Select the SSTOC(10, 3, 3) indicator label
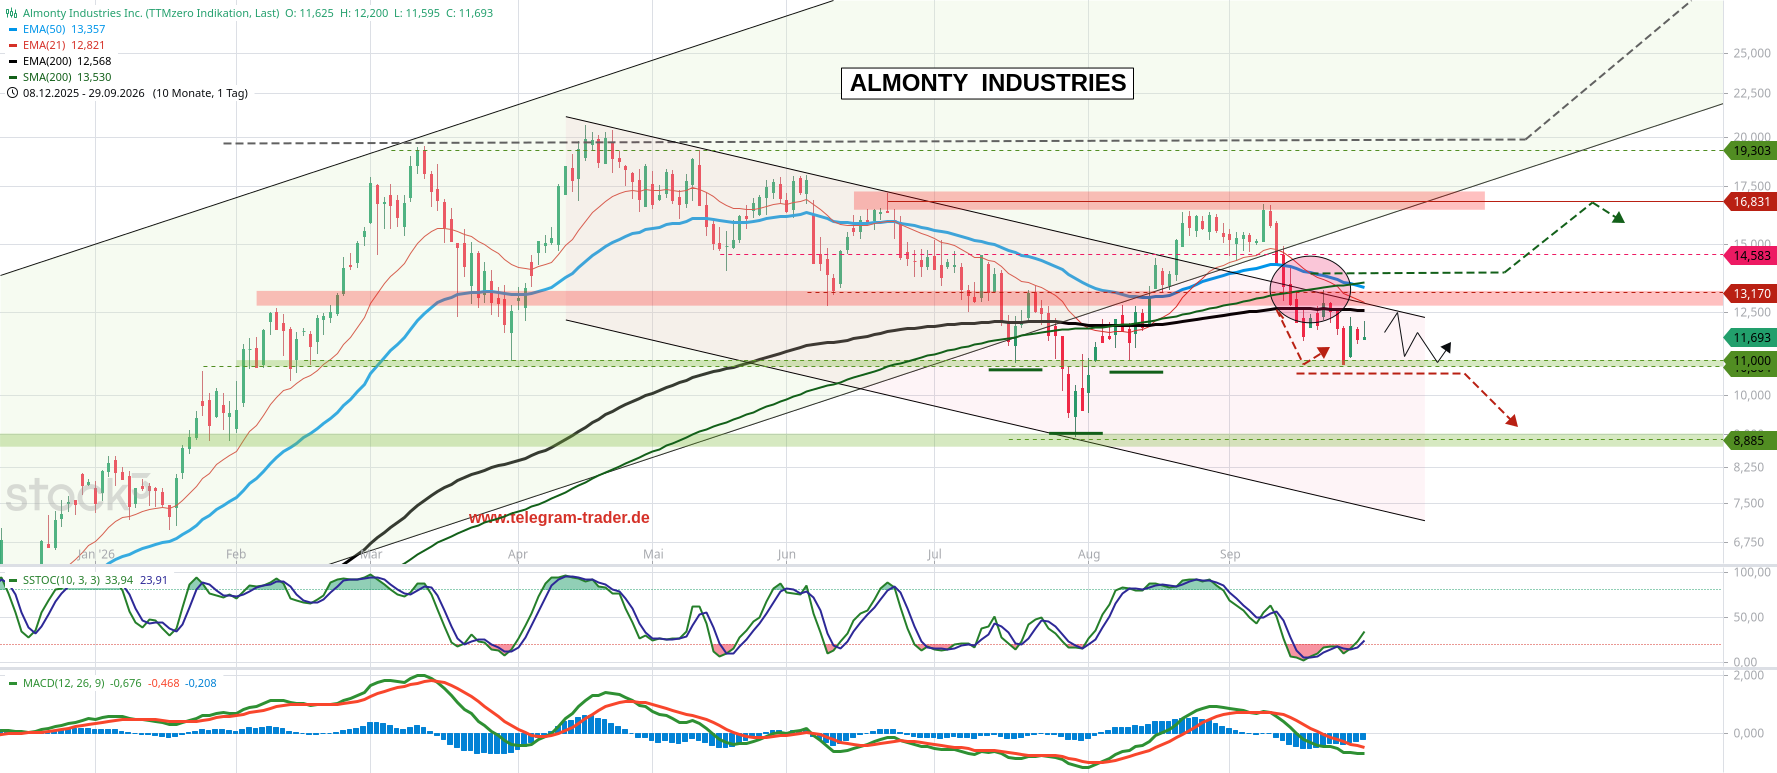 [61, 580]
